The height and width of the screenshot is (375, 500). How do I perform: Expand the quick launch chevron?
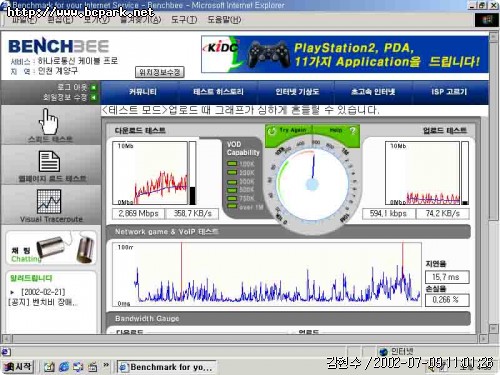(x=106, y=365)
